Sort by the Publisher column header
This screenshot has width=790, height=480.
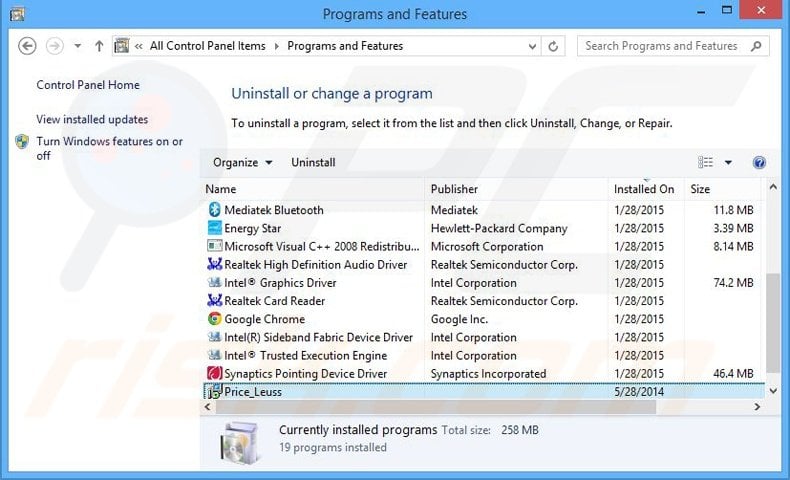click(x=517, y=189)
